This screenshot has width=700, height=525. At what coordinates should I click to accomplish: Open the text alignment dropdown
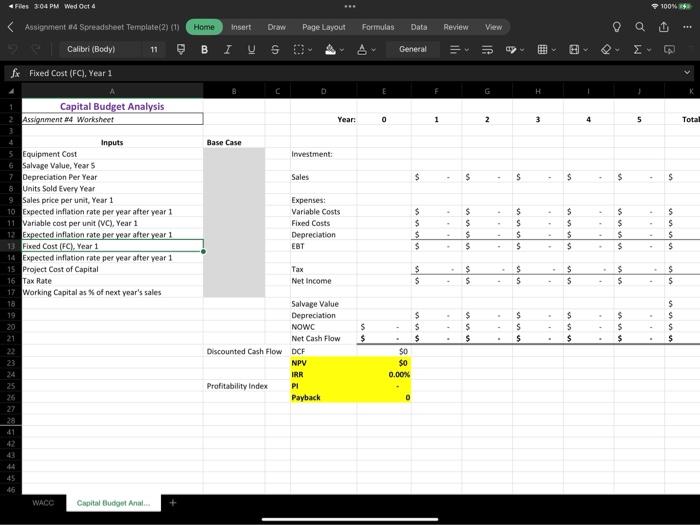[x=459, y=49]
